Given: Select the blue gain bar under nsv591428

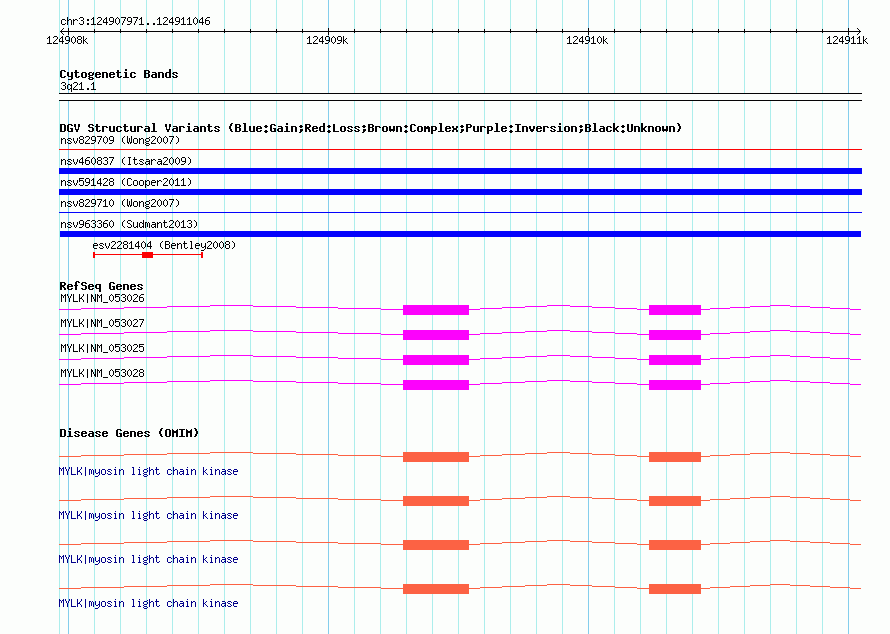Looking at the screenshot, I should tap(460, 192).
